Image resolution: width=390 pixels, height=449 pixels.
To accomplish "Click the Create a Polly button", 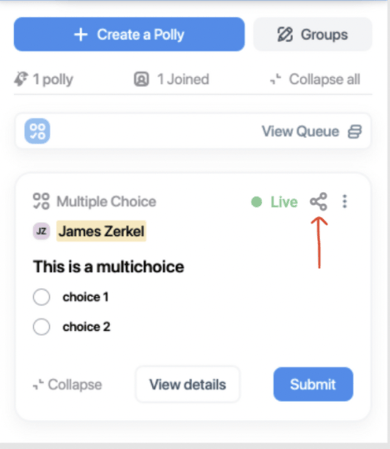I will (x=129, y=34).
